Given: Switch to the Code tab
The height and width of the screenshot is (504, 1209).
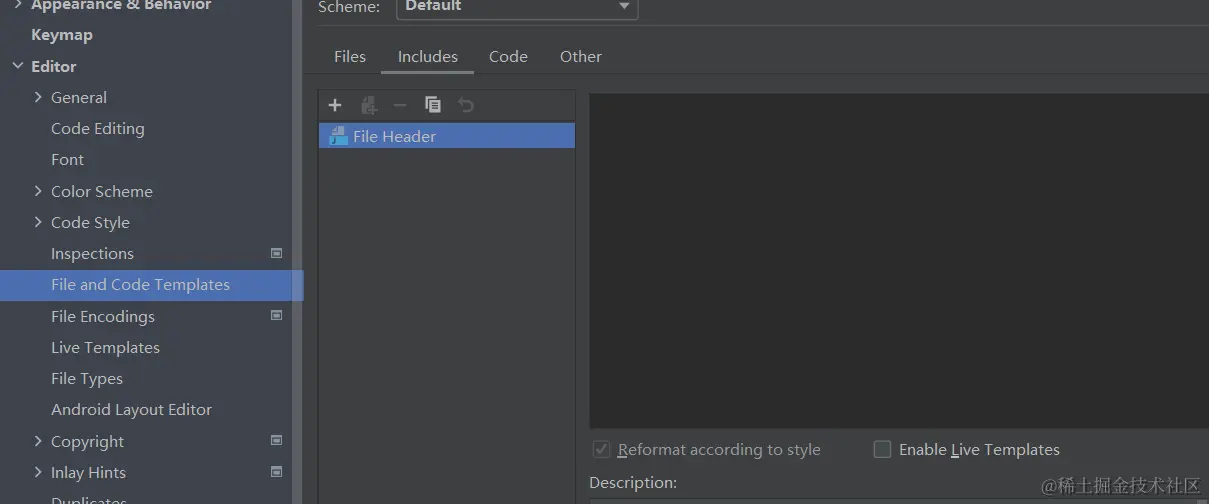Looking at the screenshot, I should click(508, 57).
